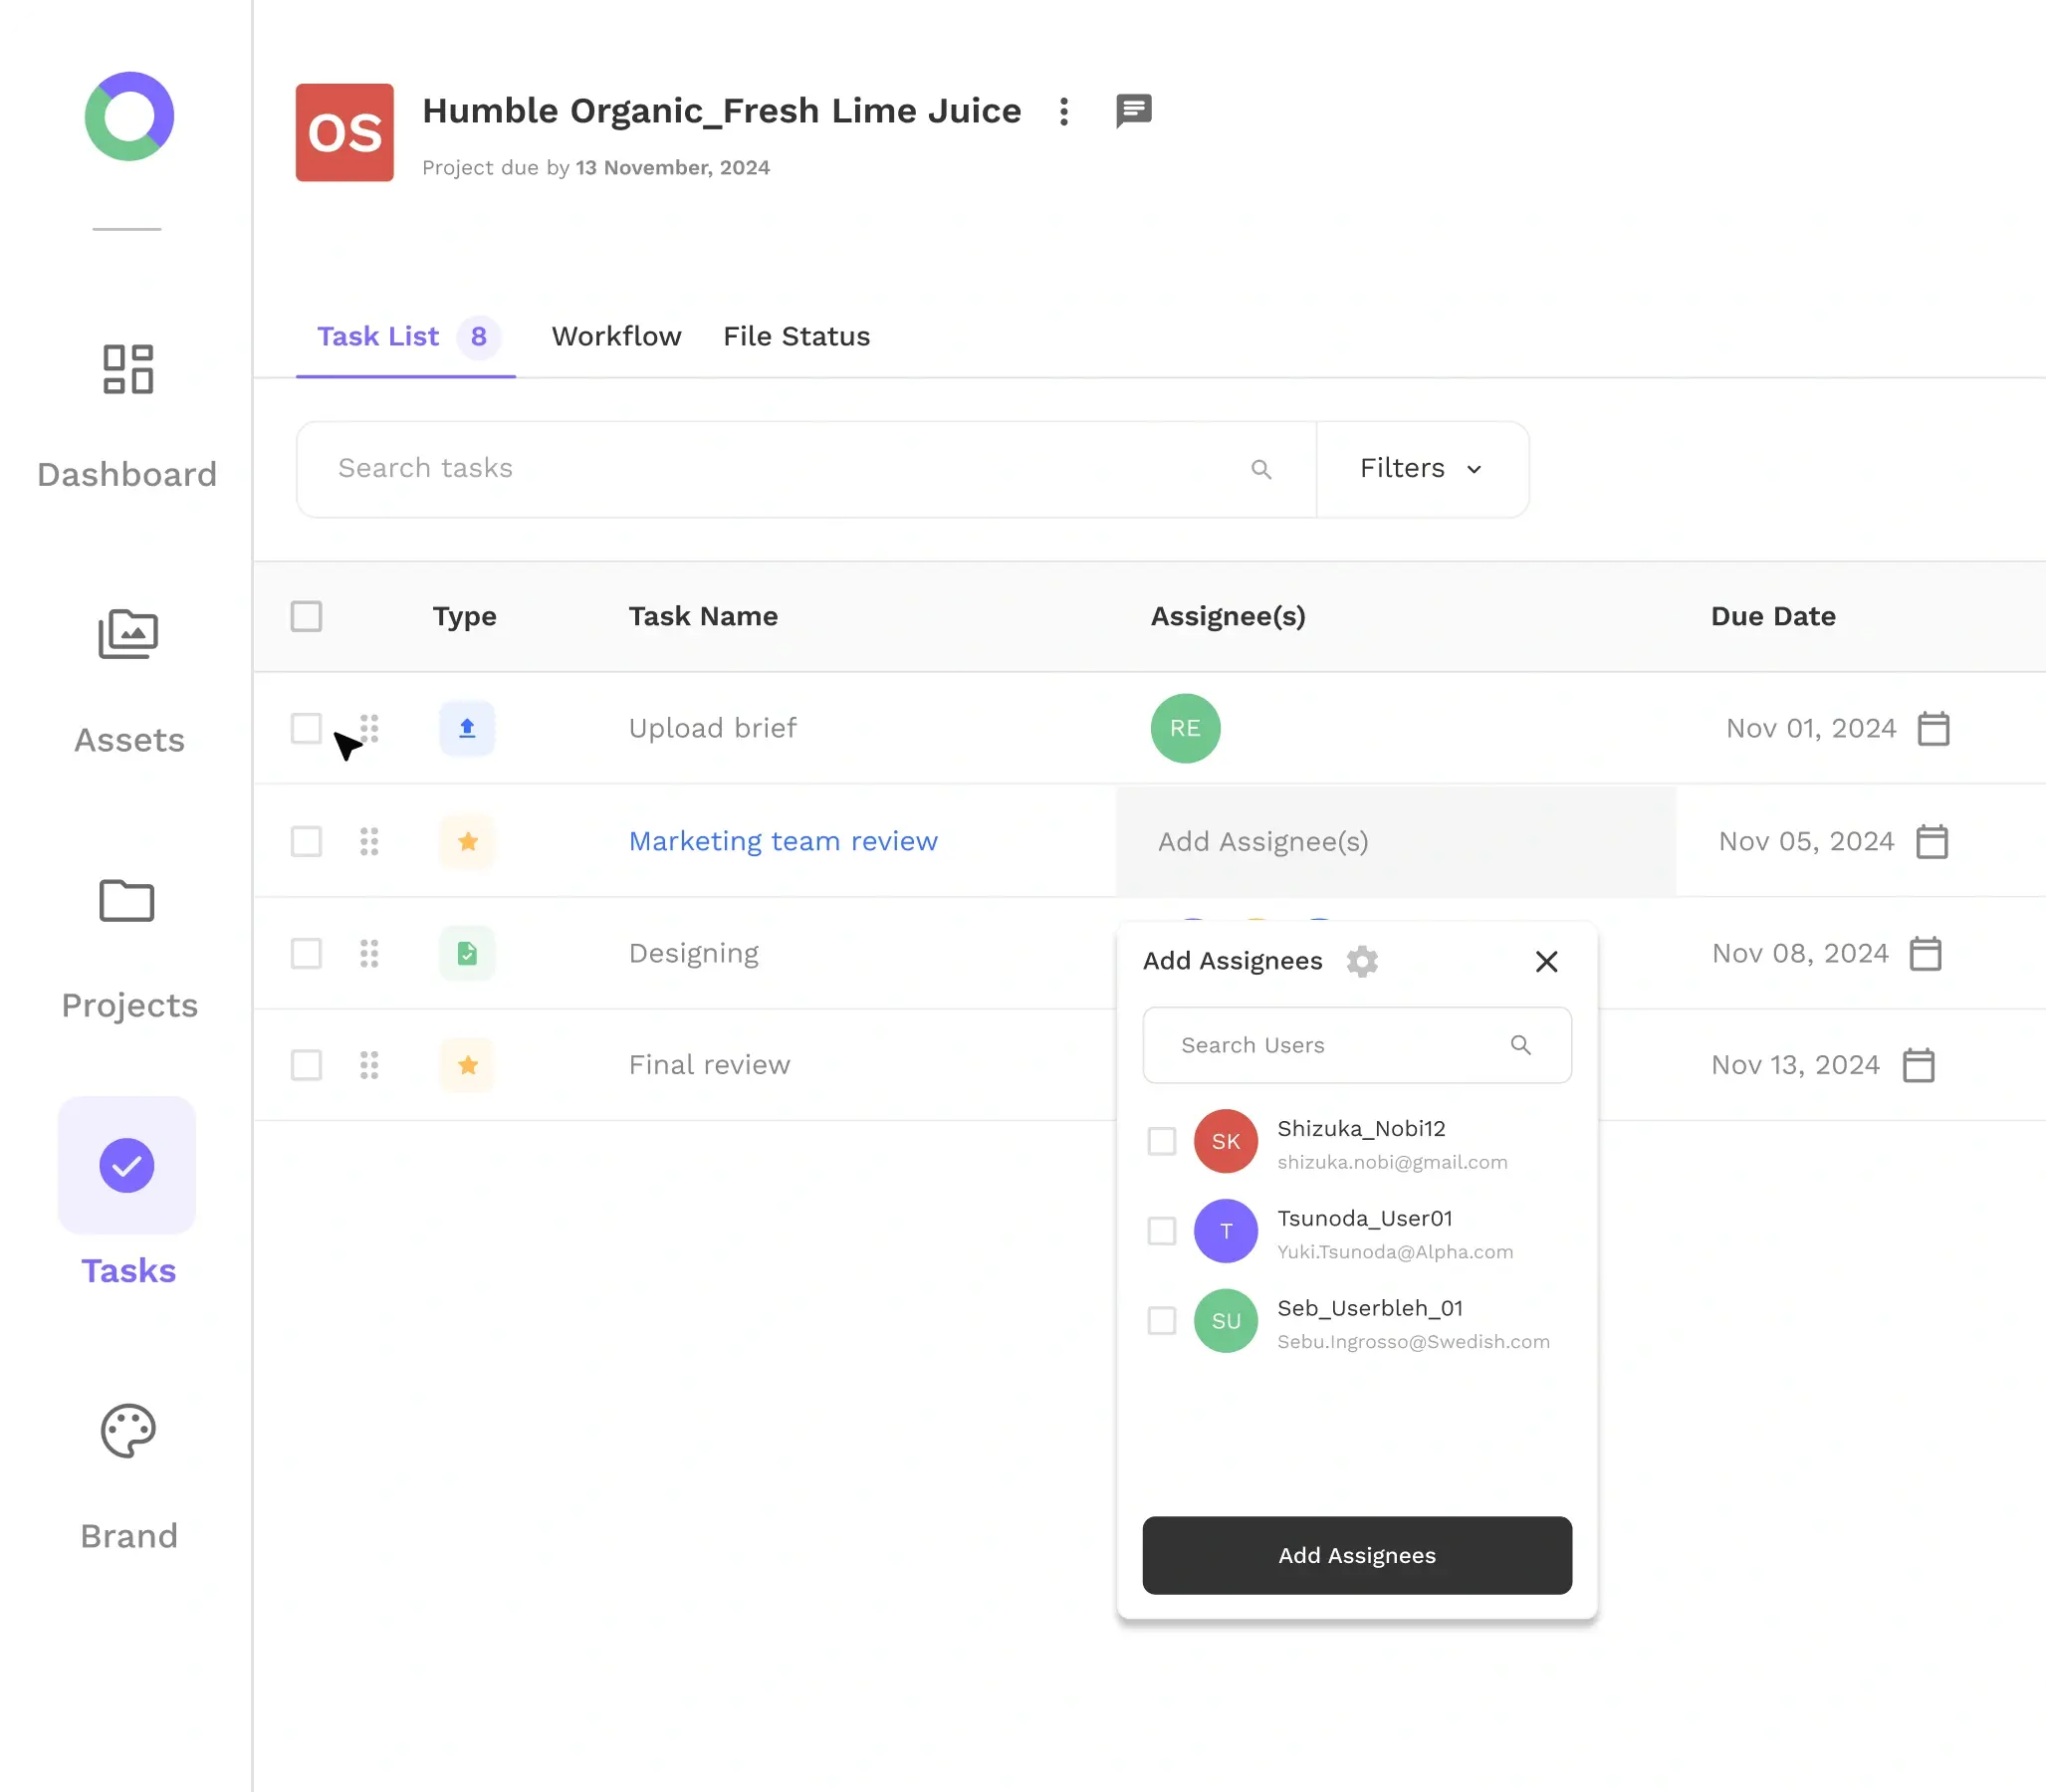
Task: Select Tsunoda_User01 checkbox
Action: (1161, 1231)
